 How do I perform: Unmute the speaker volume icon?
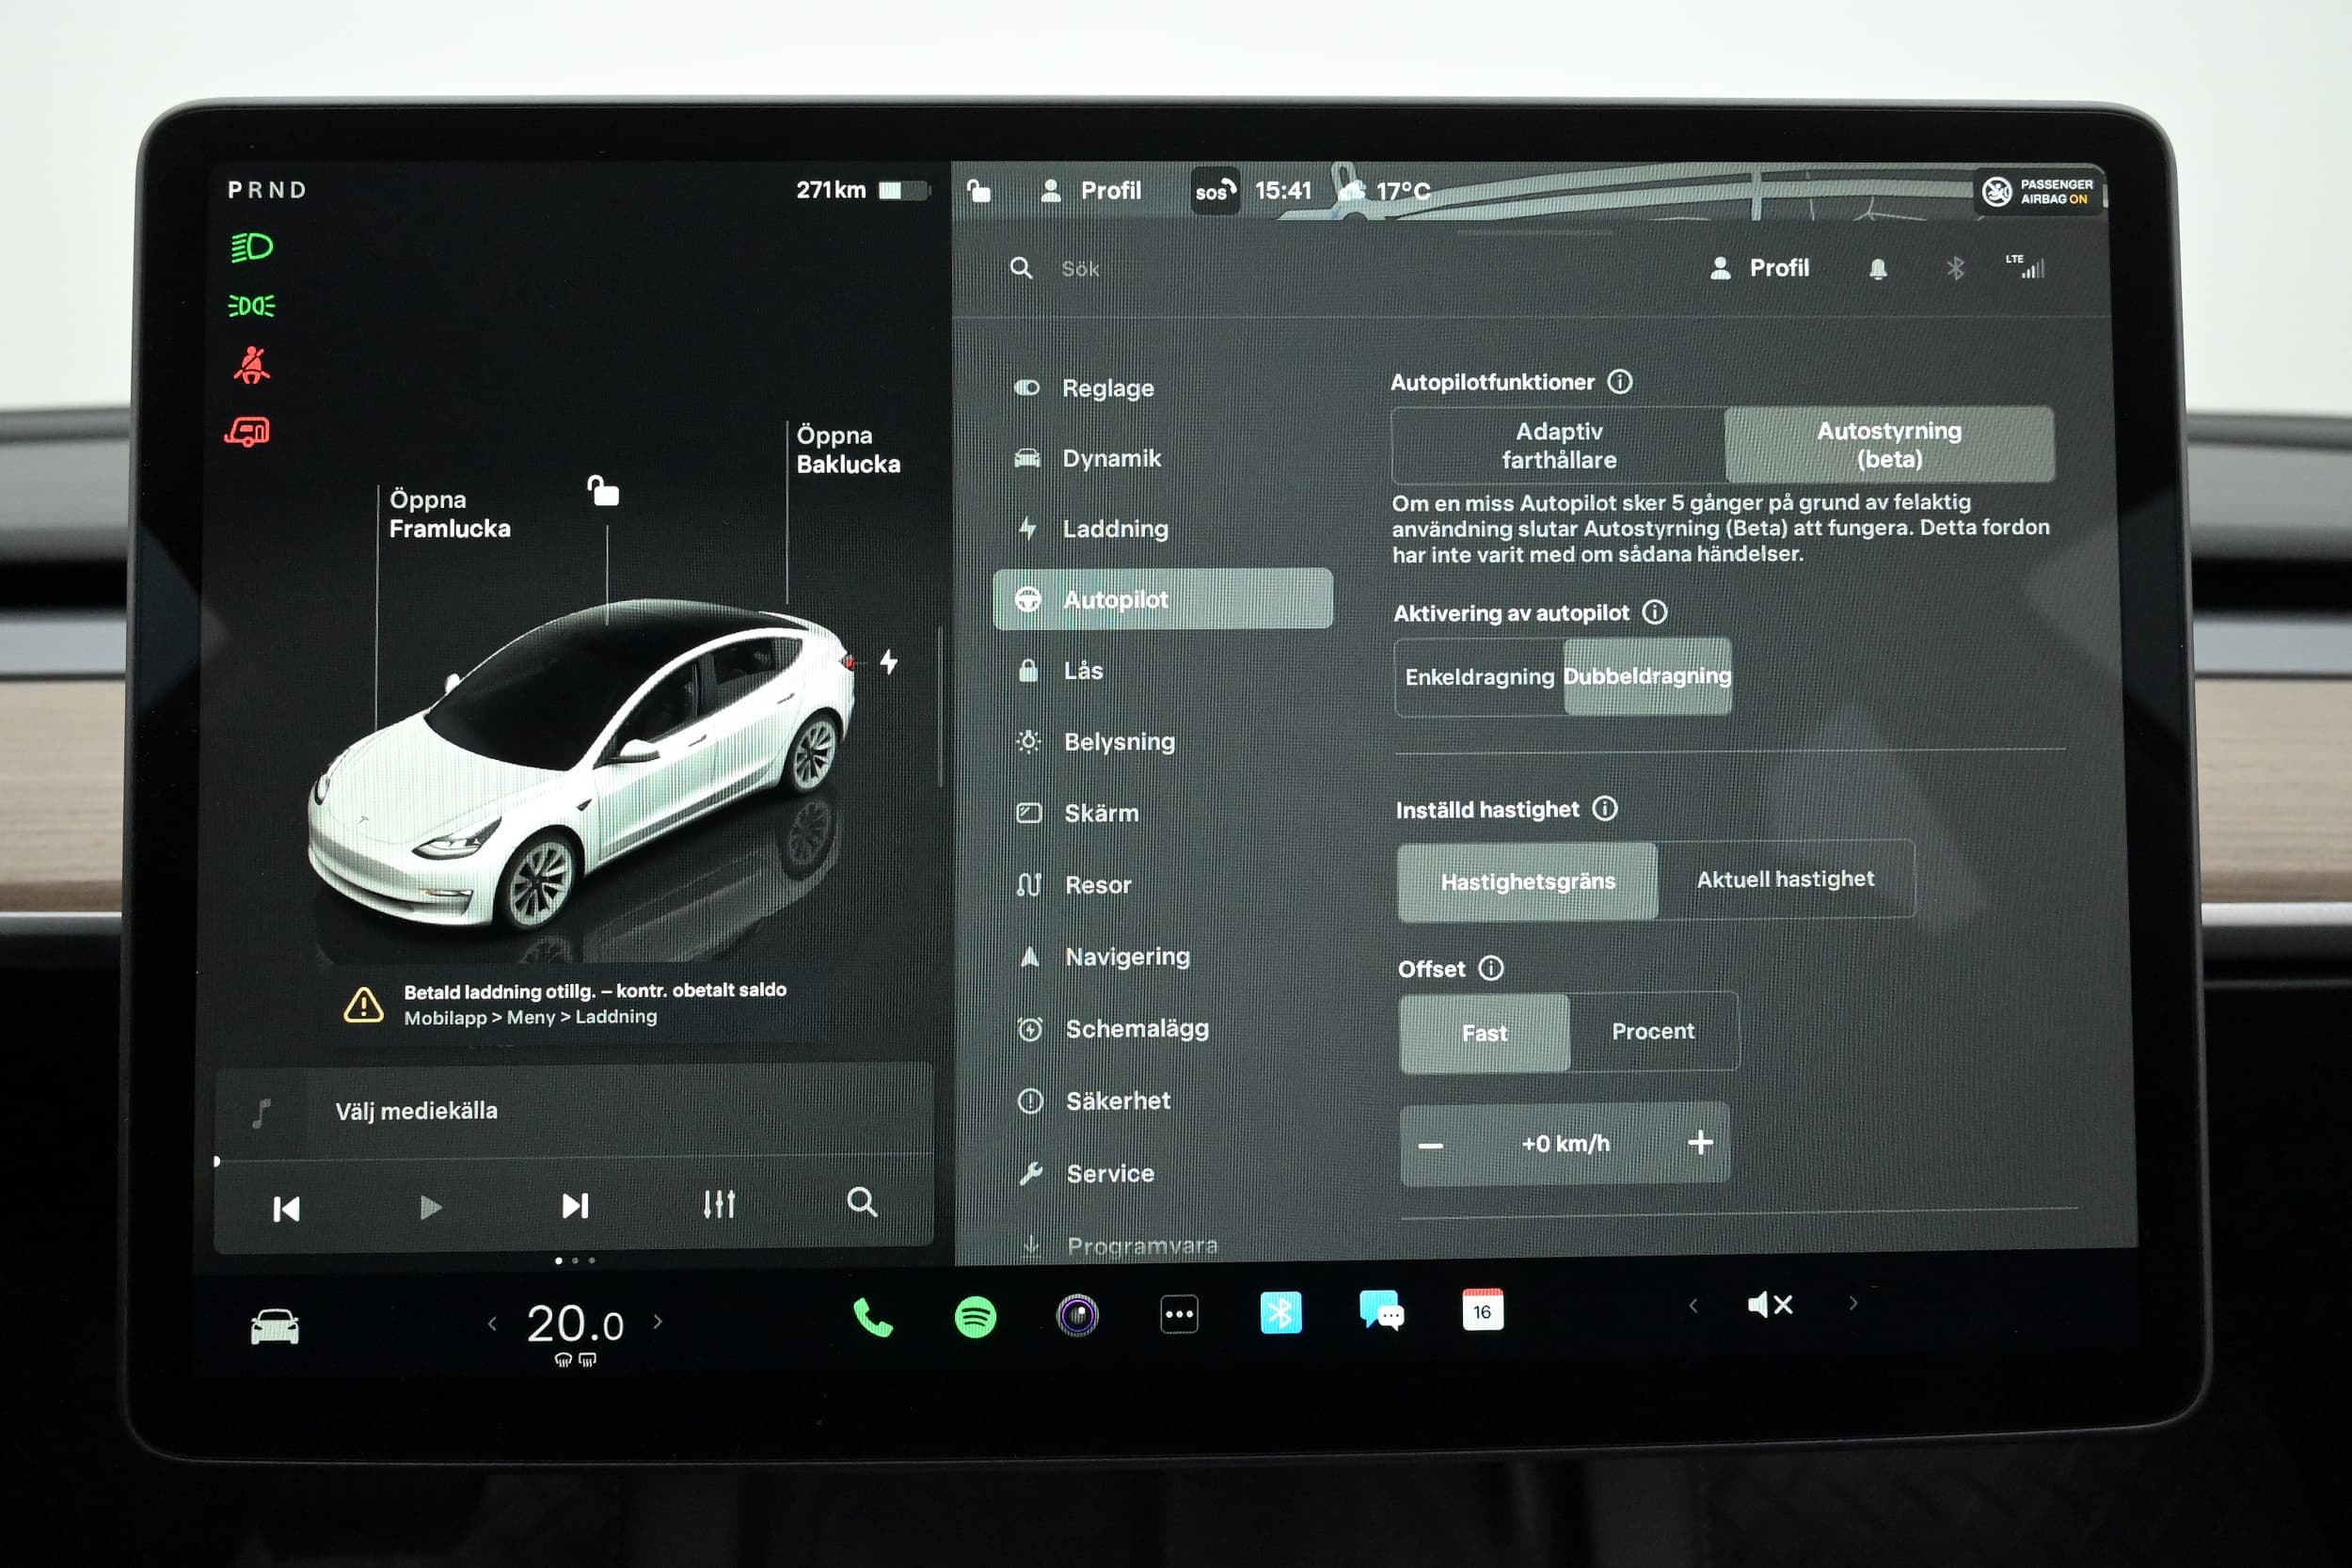click(x=1770, y=1304)
